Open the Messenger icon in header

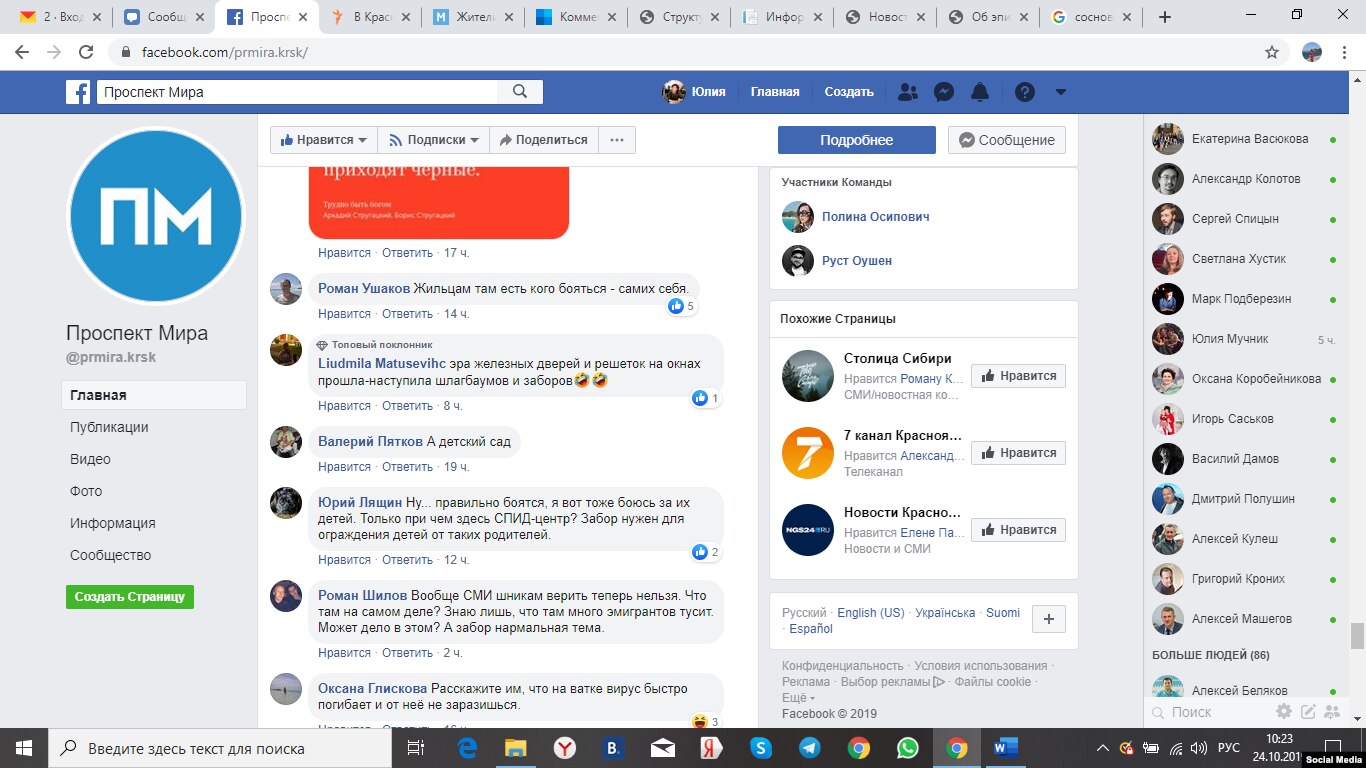(x=943, y=92)
